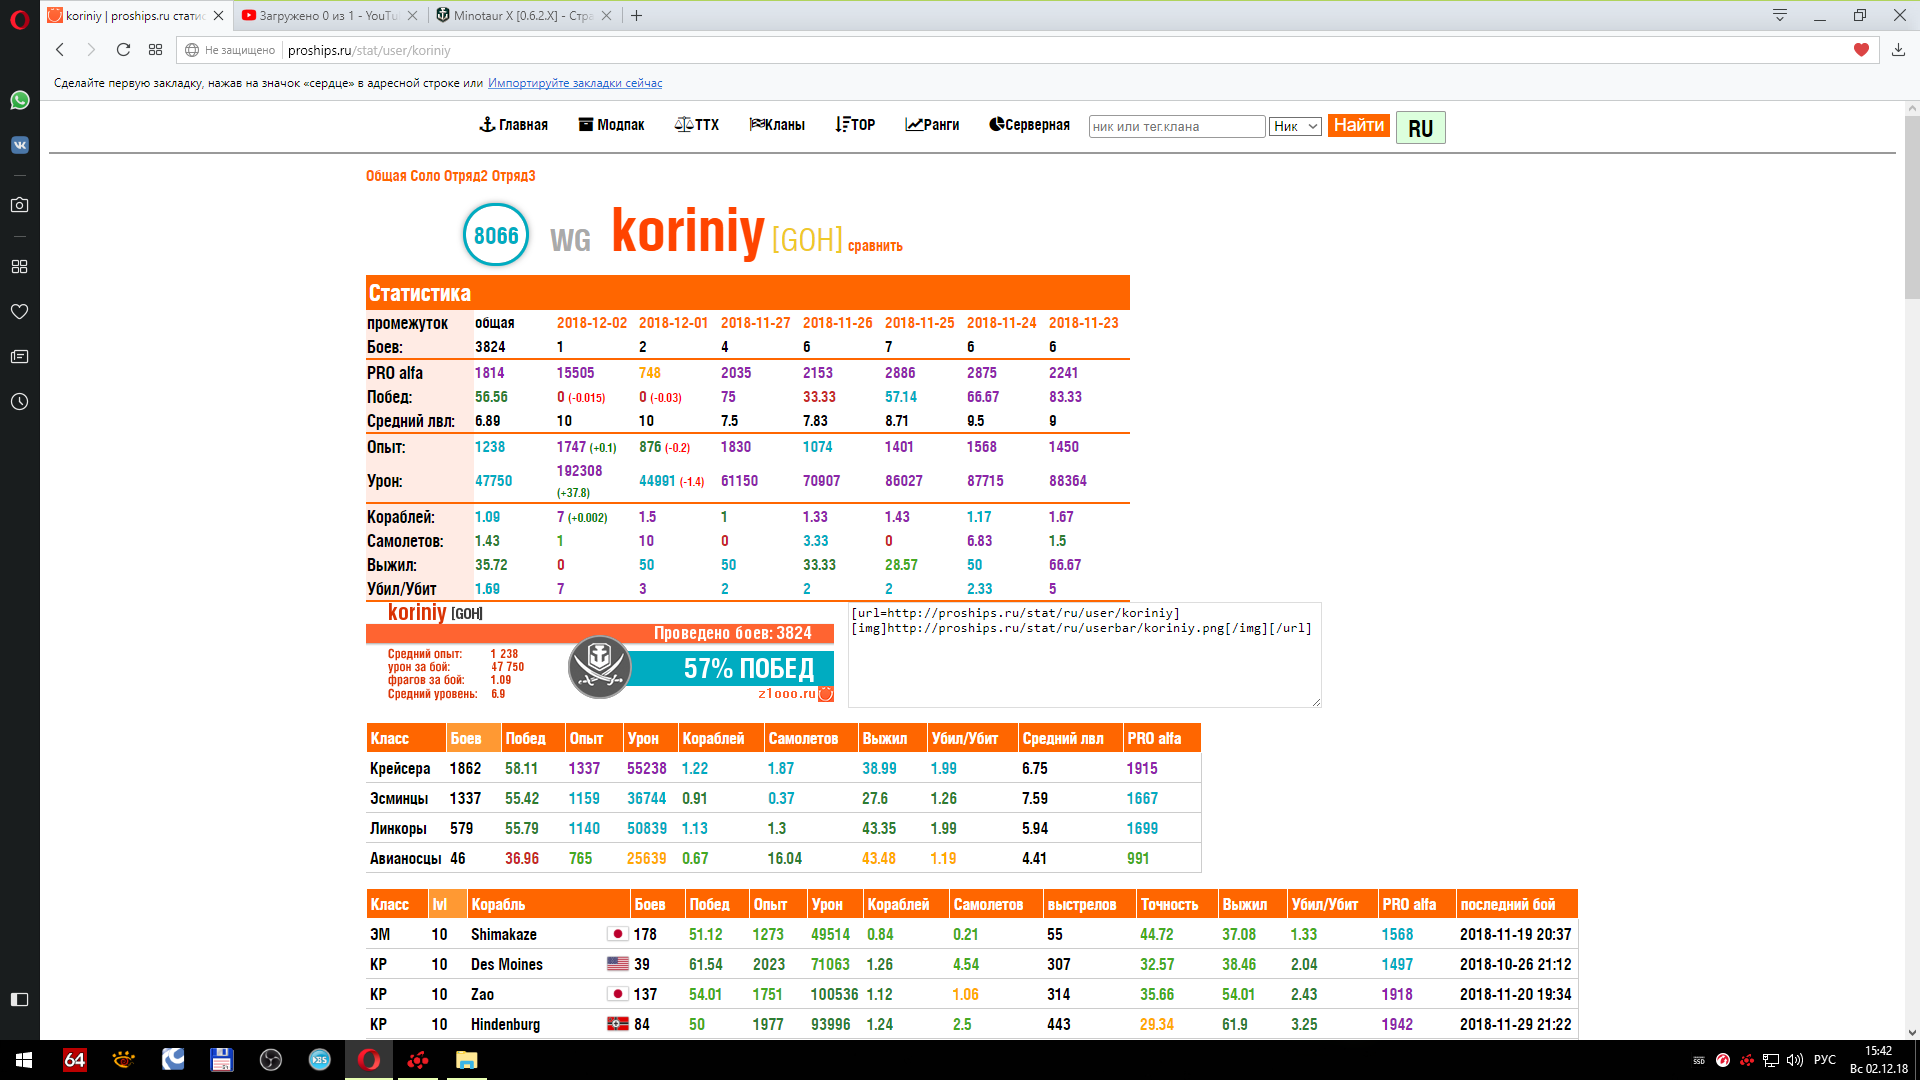Click the nickname or clan tag search field
Image resolution: width=1920 pixels, height=1080 pixels.
(1176, 126)
